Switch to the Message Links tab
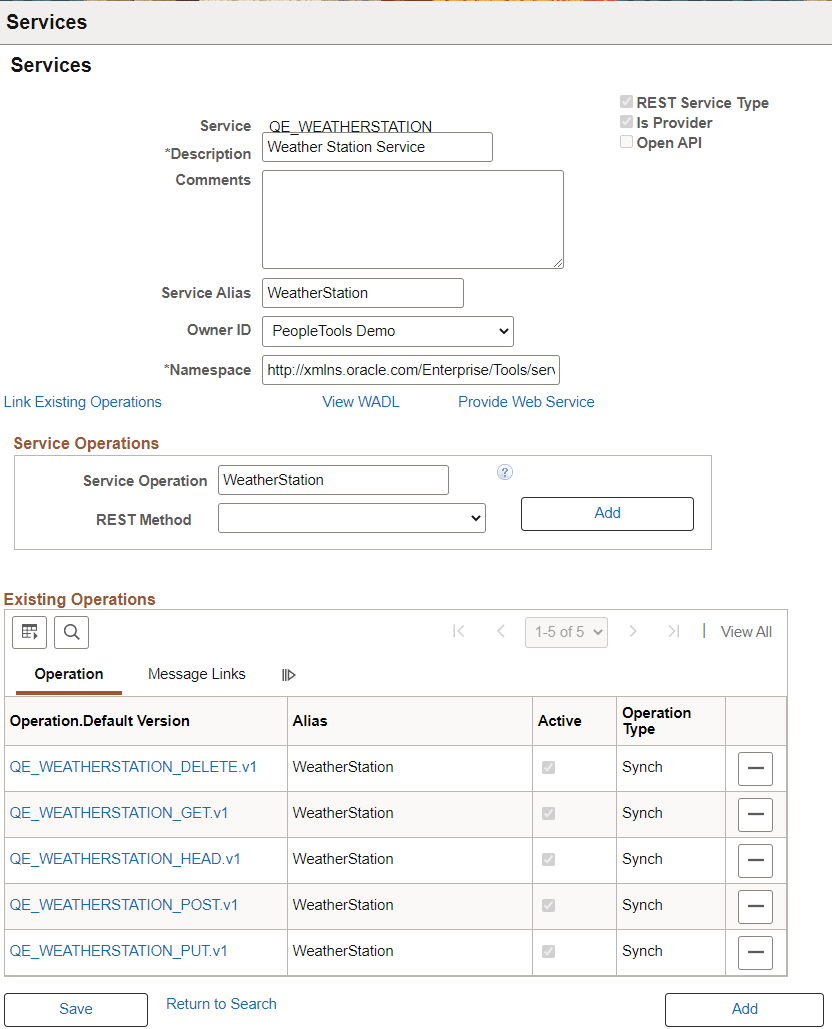832x1029 pixels. (x=197, y=674)
